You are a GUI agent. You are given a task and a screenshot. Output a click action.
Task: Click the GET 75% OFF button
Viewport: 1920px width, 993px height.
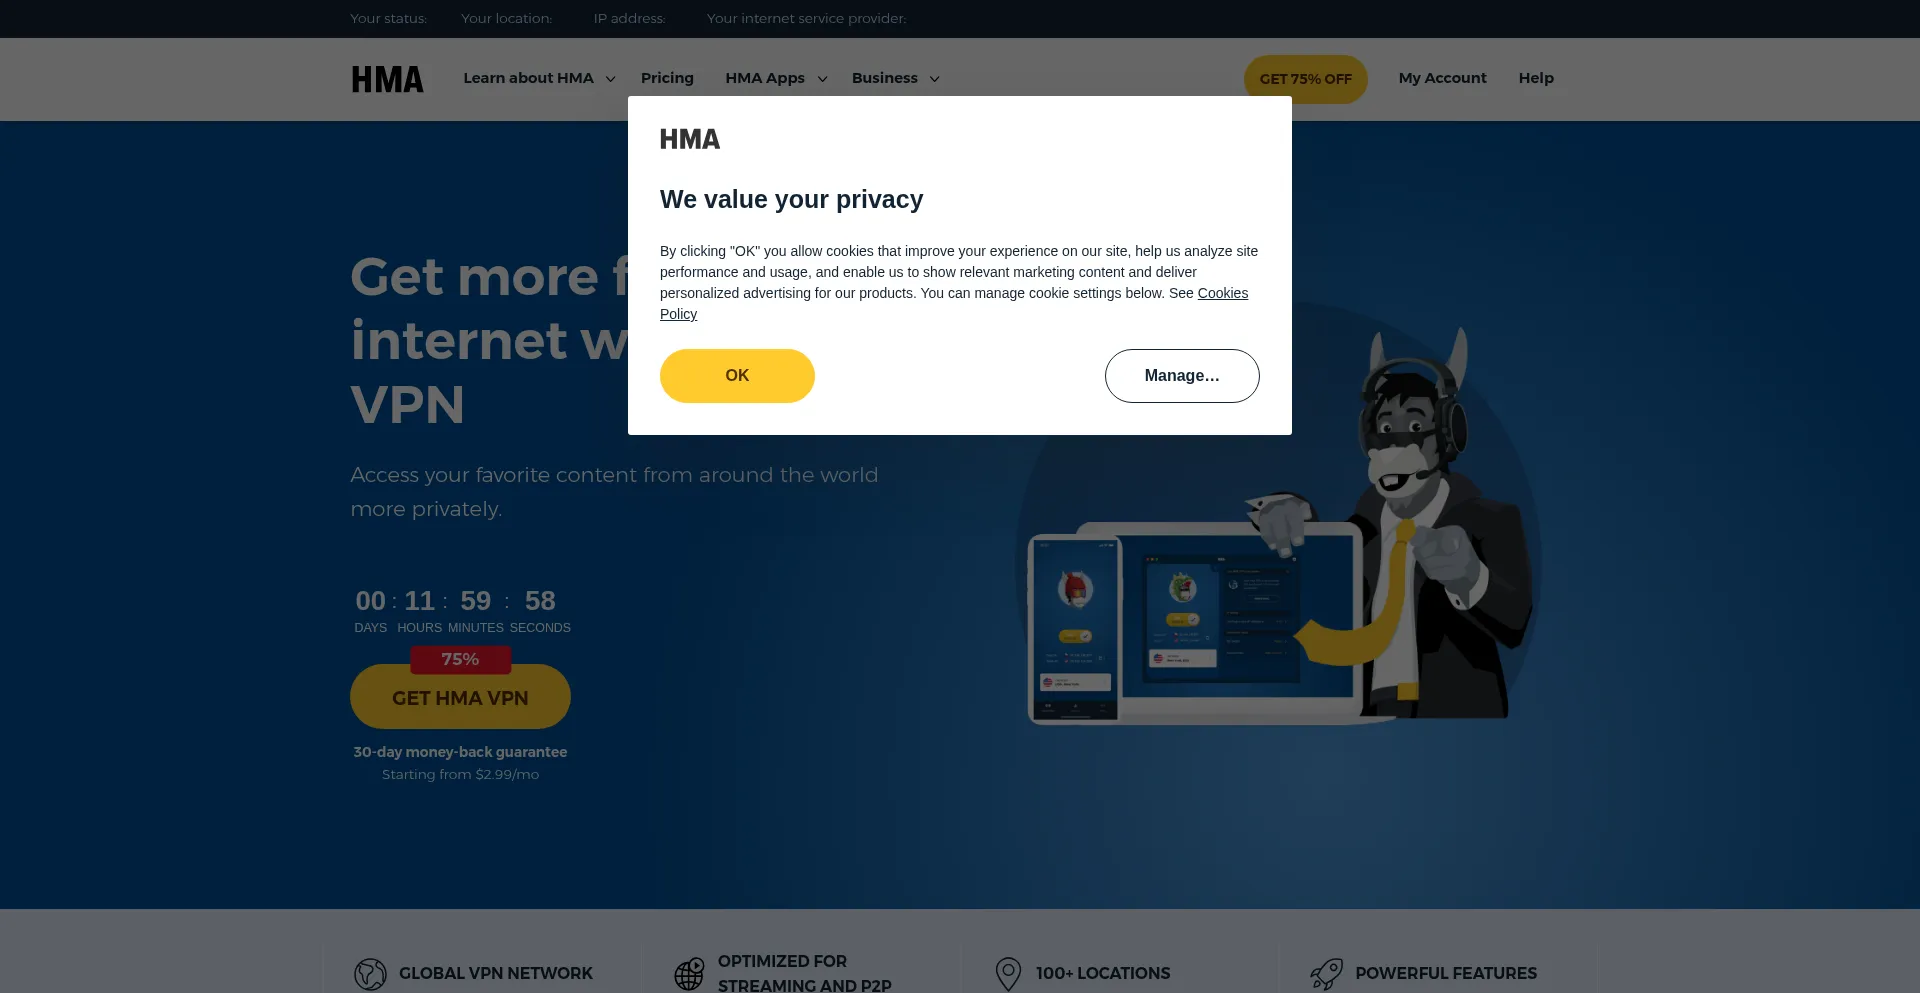1305,79
